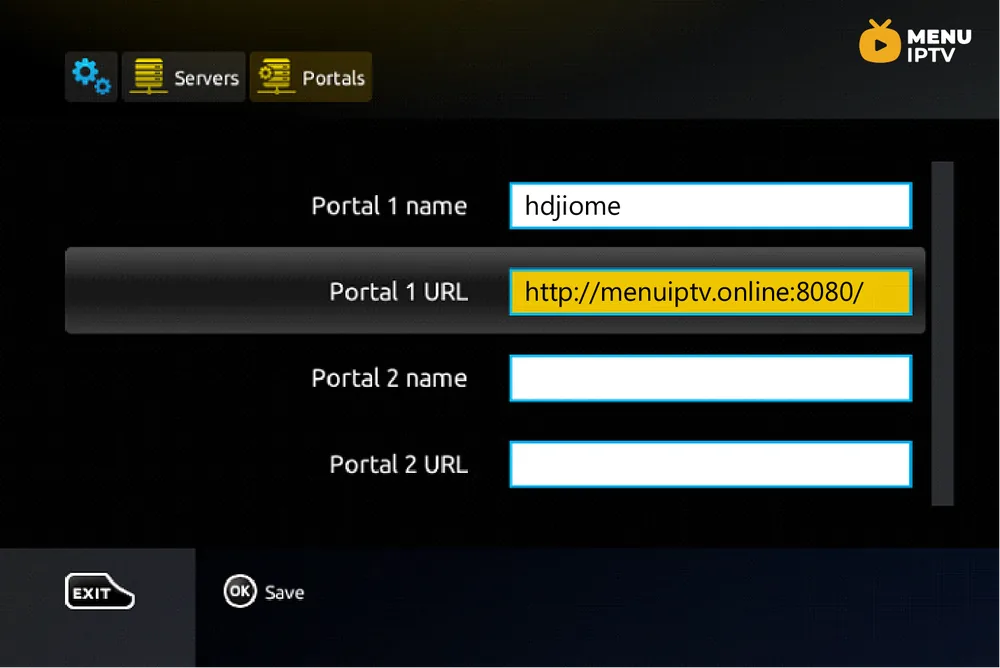Viewport: 1000px width, 668px height.
Task: Switch to the Servers tab
Action: 184,77
